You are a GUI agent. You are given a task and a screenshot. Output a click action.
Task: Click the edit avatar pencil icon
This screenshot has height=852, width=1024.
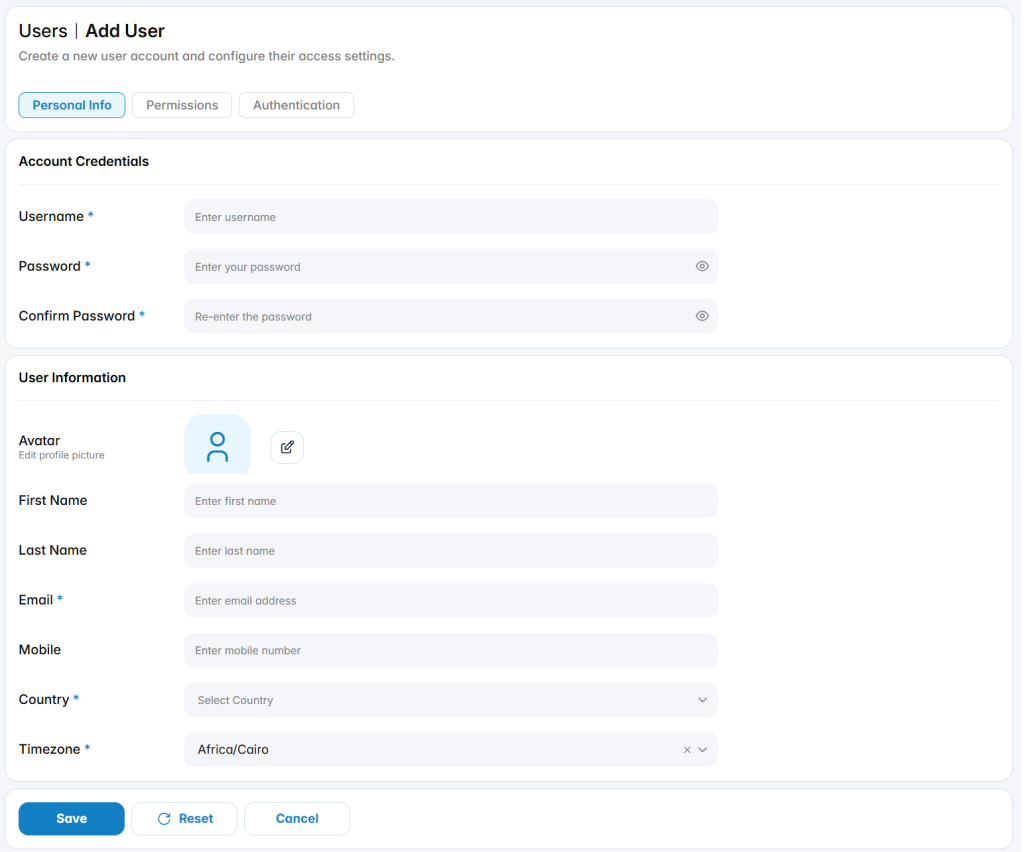(x=287, y=447)
